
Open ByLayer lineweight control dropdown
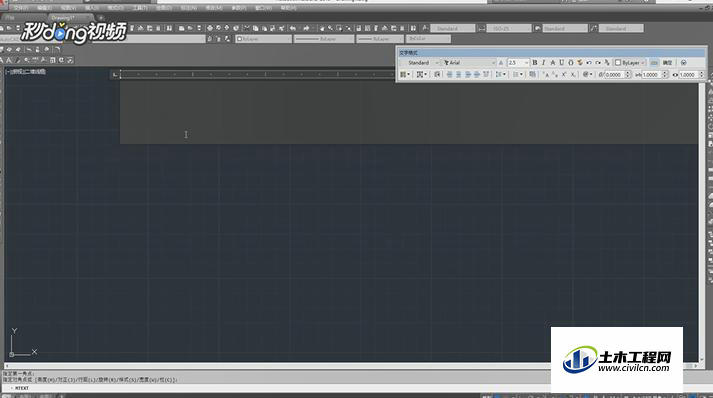[380, 39]
